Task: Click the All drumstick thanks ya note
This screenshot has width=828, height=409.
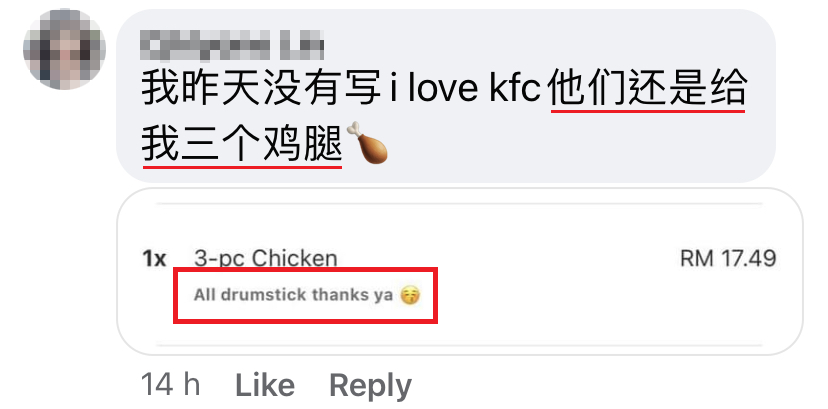Action: pos(293,294)
